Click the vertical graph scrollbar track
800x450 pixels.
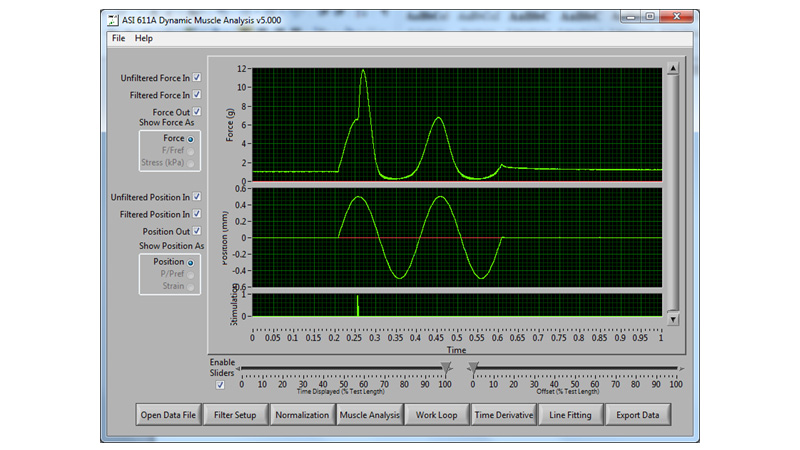[x=673, y=194]
